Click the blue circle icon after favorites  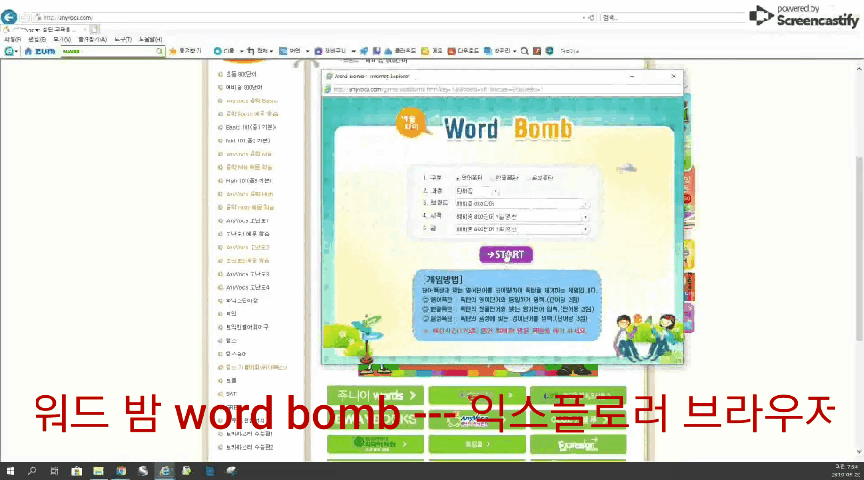tap(218, 51)
